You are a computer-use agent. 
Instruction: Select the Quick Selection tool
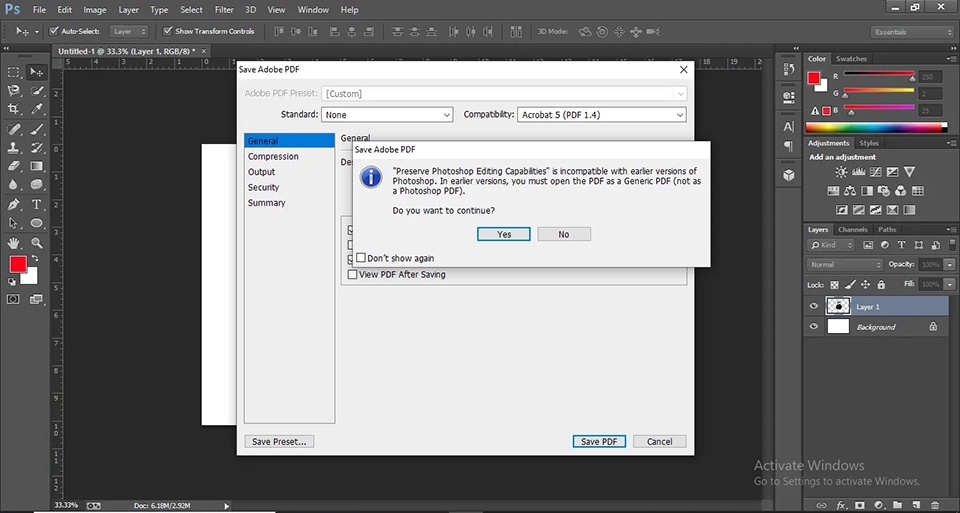coord(37,91)
